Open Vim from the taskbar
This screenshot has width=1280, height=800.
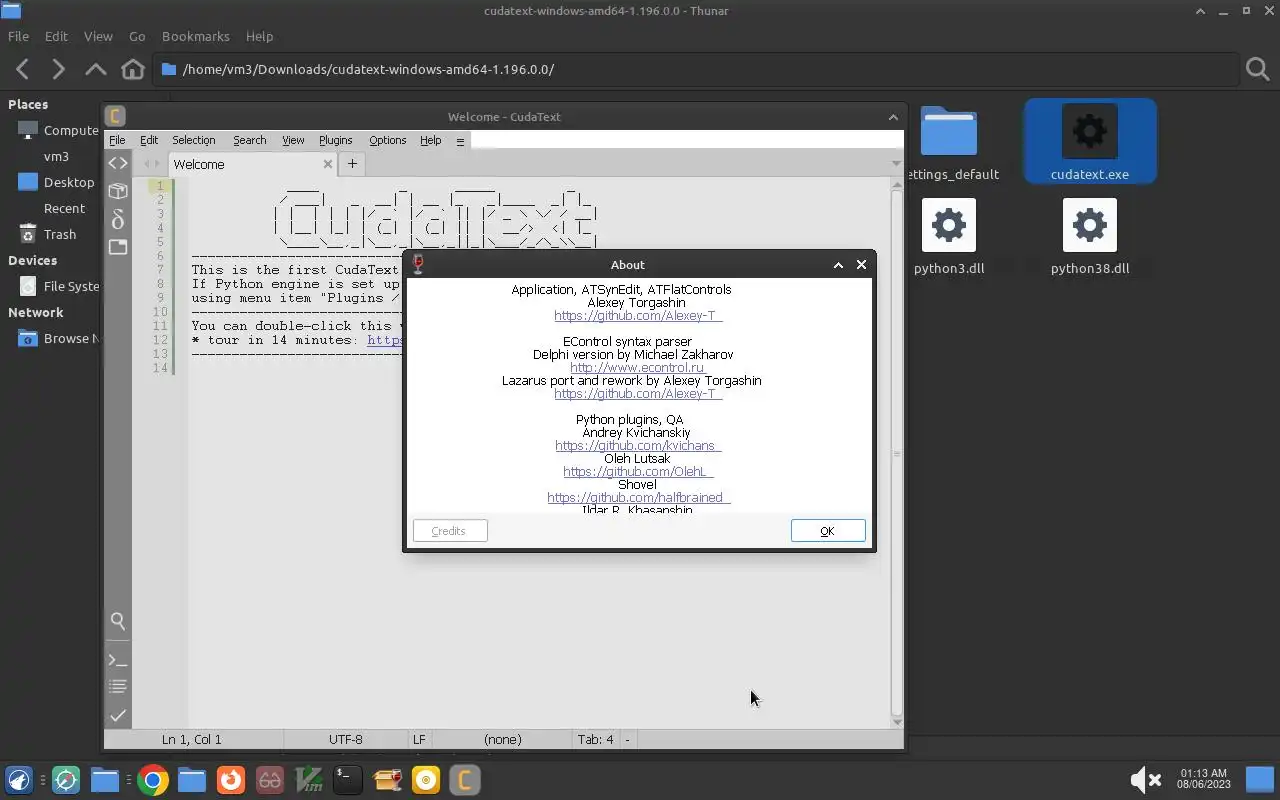pyautogui.click(x=309, y=780)
